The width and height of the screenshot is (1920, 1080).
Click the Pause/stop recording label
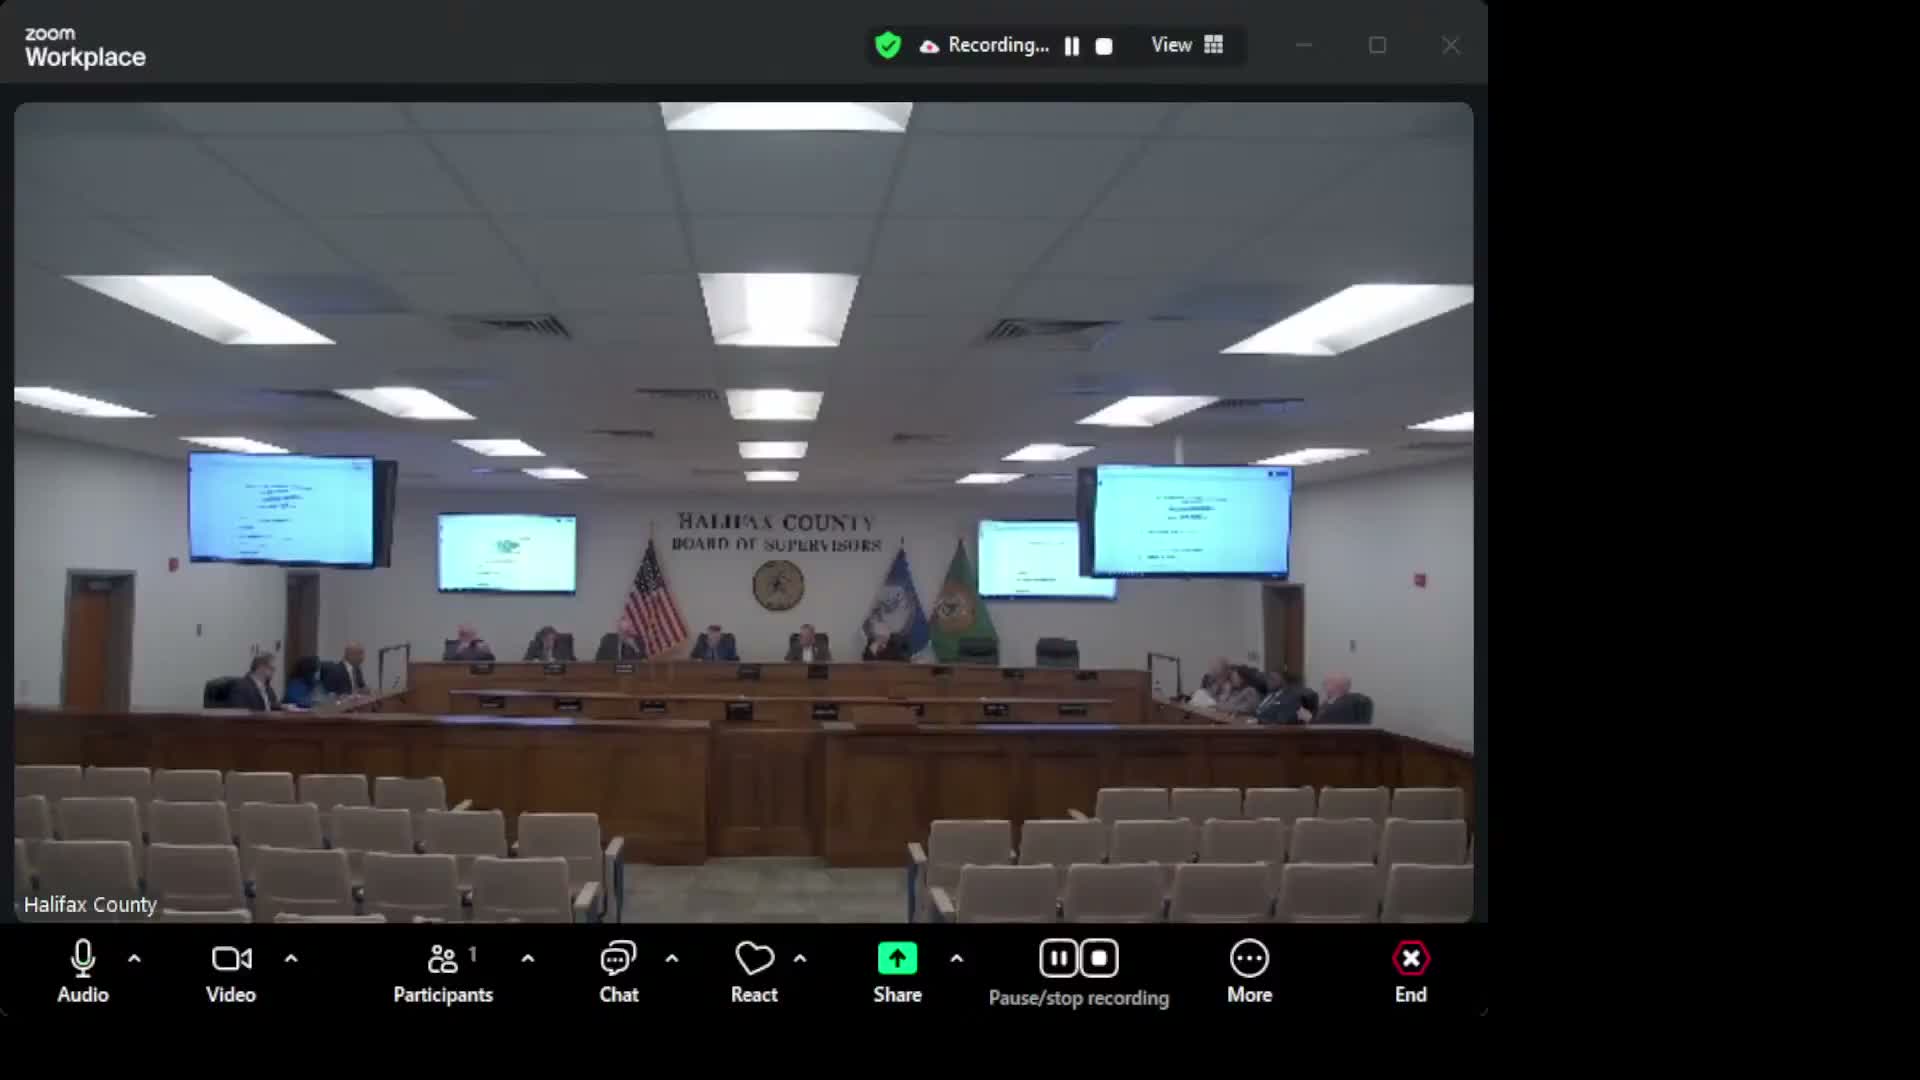[x=1078, y=996]
